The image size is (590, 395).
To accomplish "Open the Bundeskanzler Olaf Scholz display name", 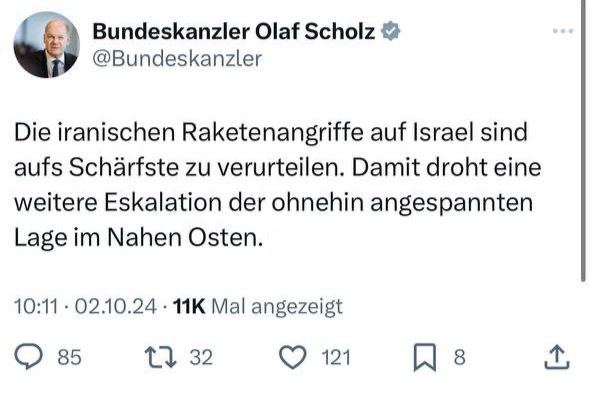I will pos(234,31).
